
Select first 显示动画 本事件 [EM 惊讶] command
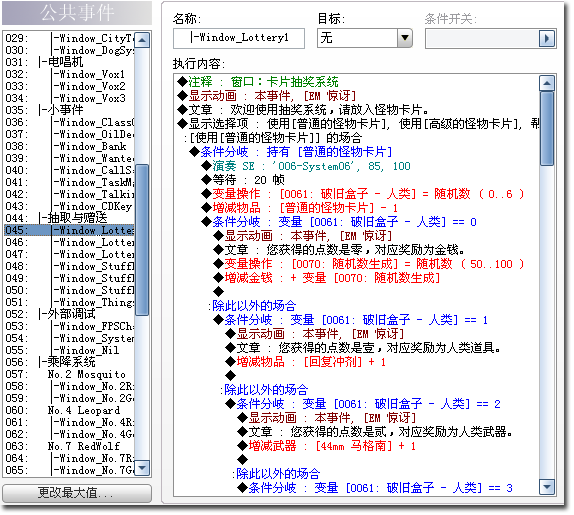point(266,96)
